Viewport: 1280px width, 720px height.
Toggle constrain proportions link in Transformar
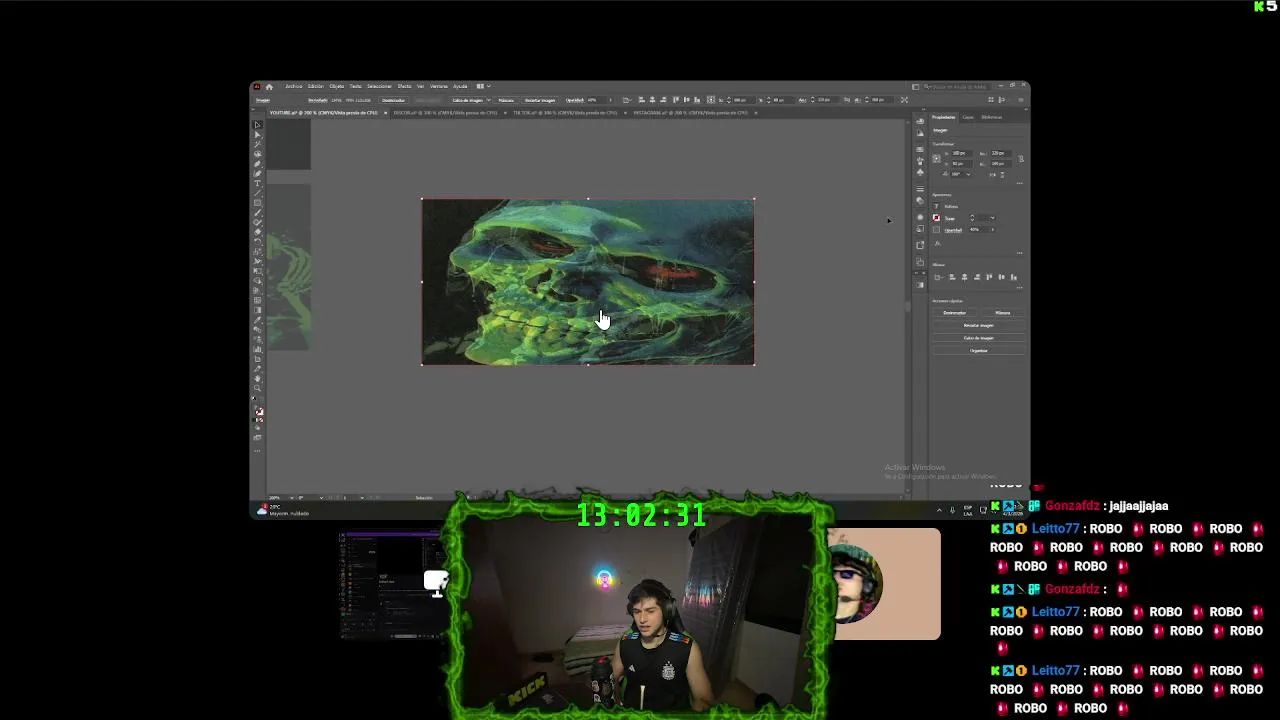[x=1021, y=158]
